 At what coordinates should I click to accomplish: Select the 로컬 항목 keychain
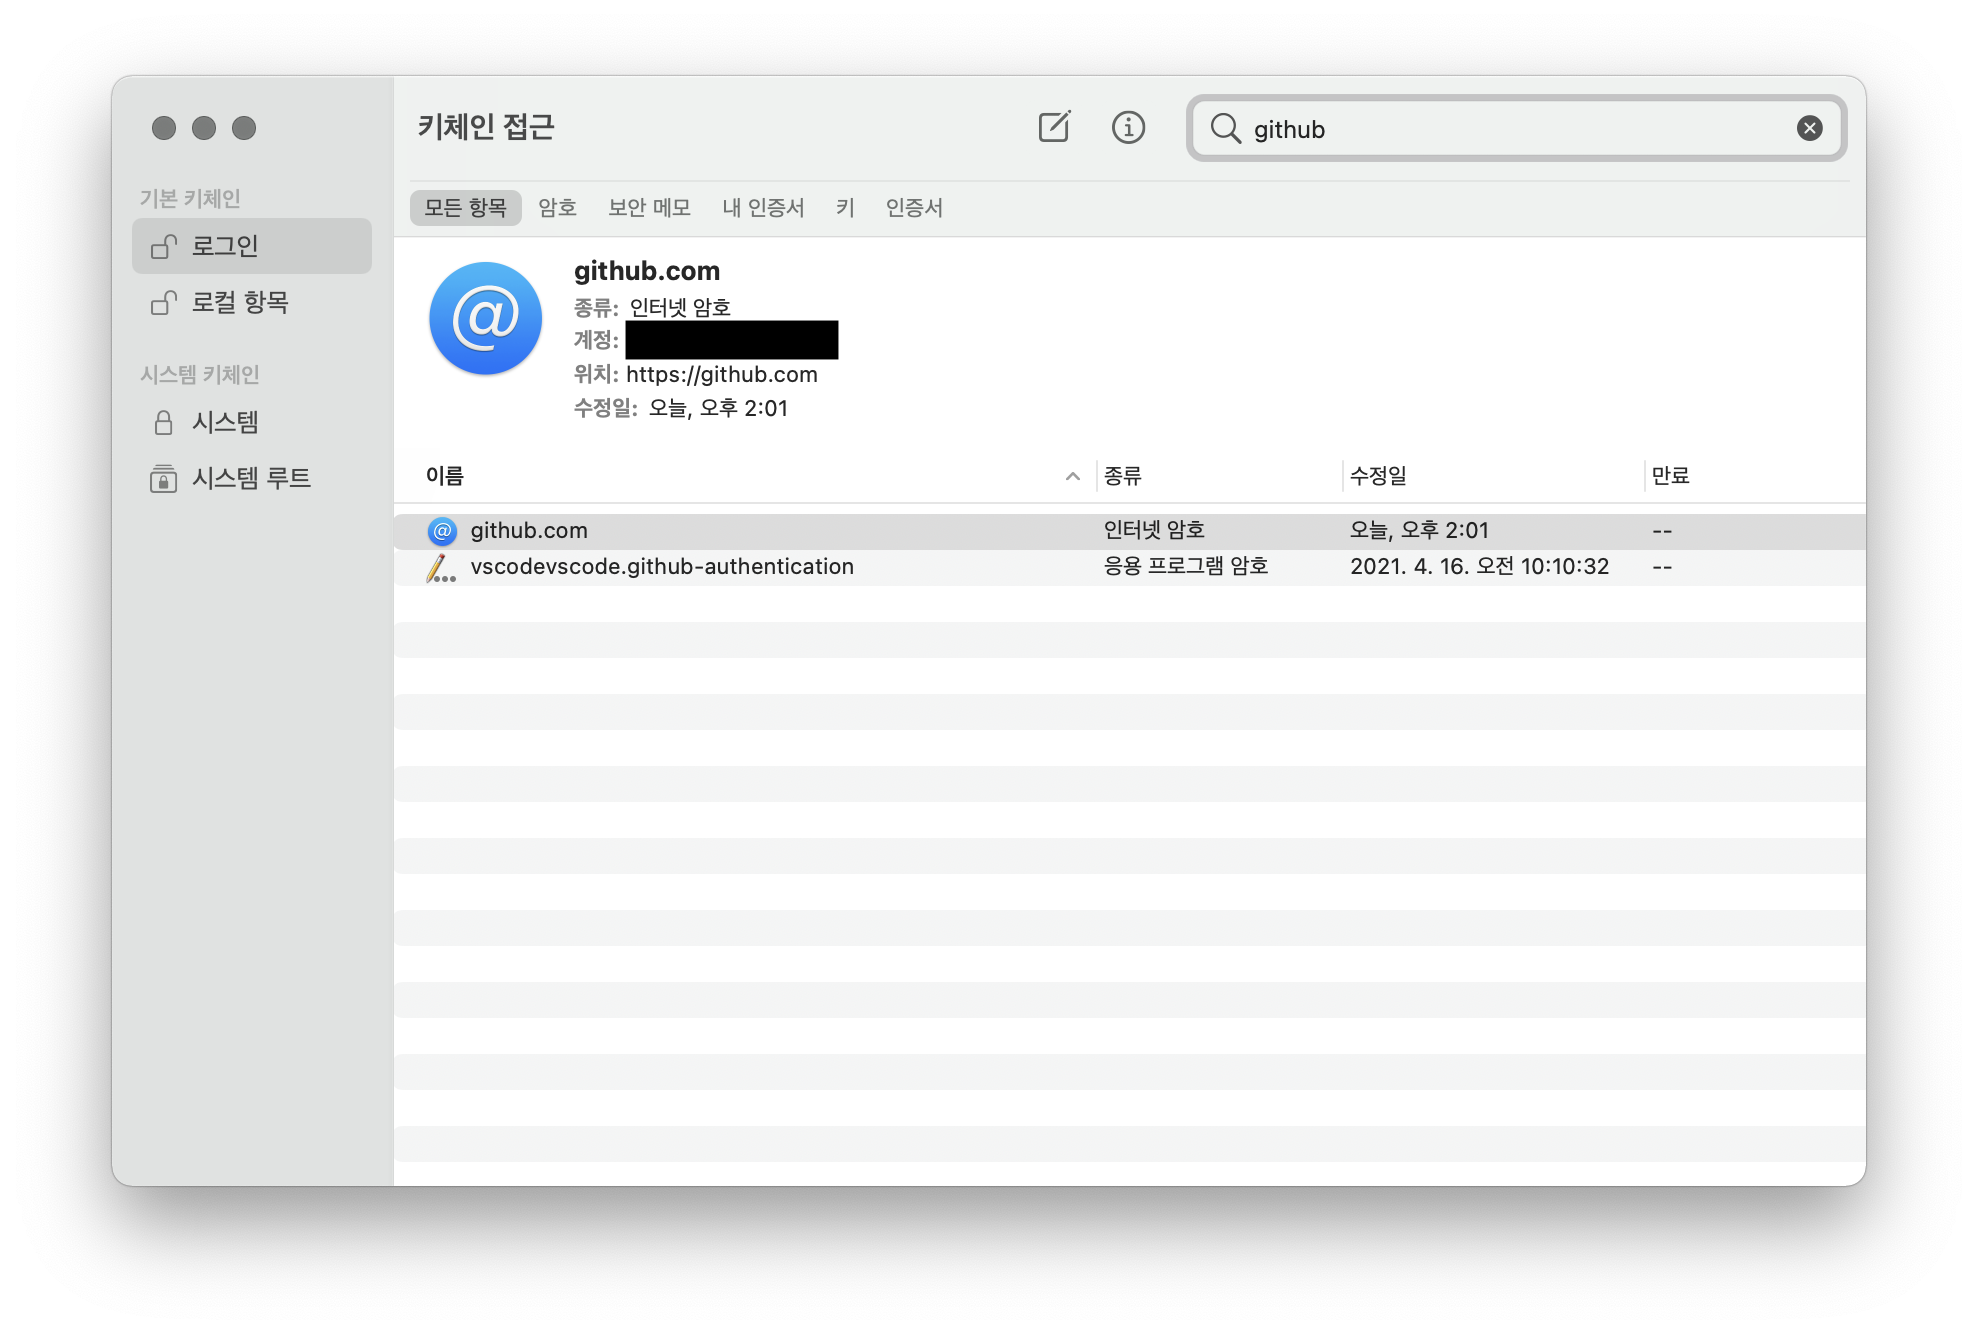pyautogui.click(x=240, y=302)
